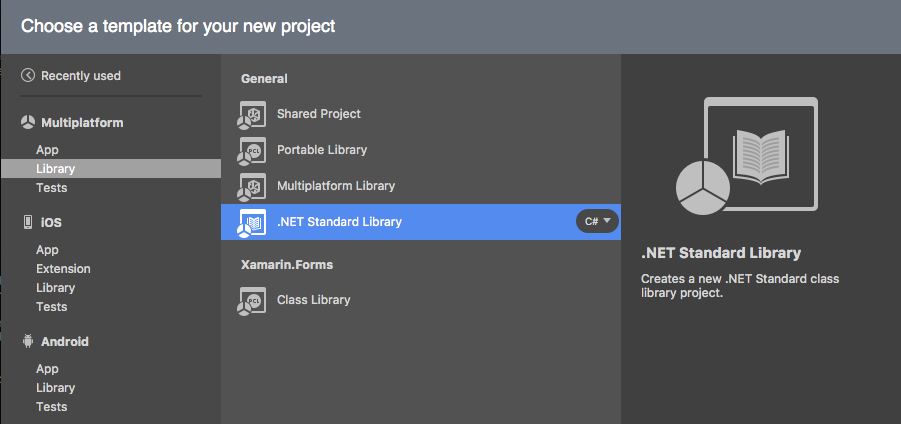Select Tests under Multiplatform
The width and height of the screenshot is (901, 424).
click(x=52, y=188)
